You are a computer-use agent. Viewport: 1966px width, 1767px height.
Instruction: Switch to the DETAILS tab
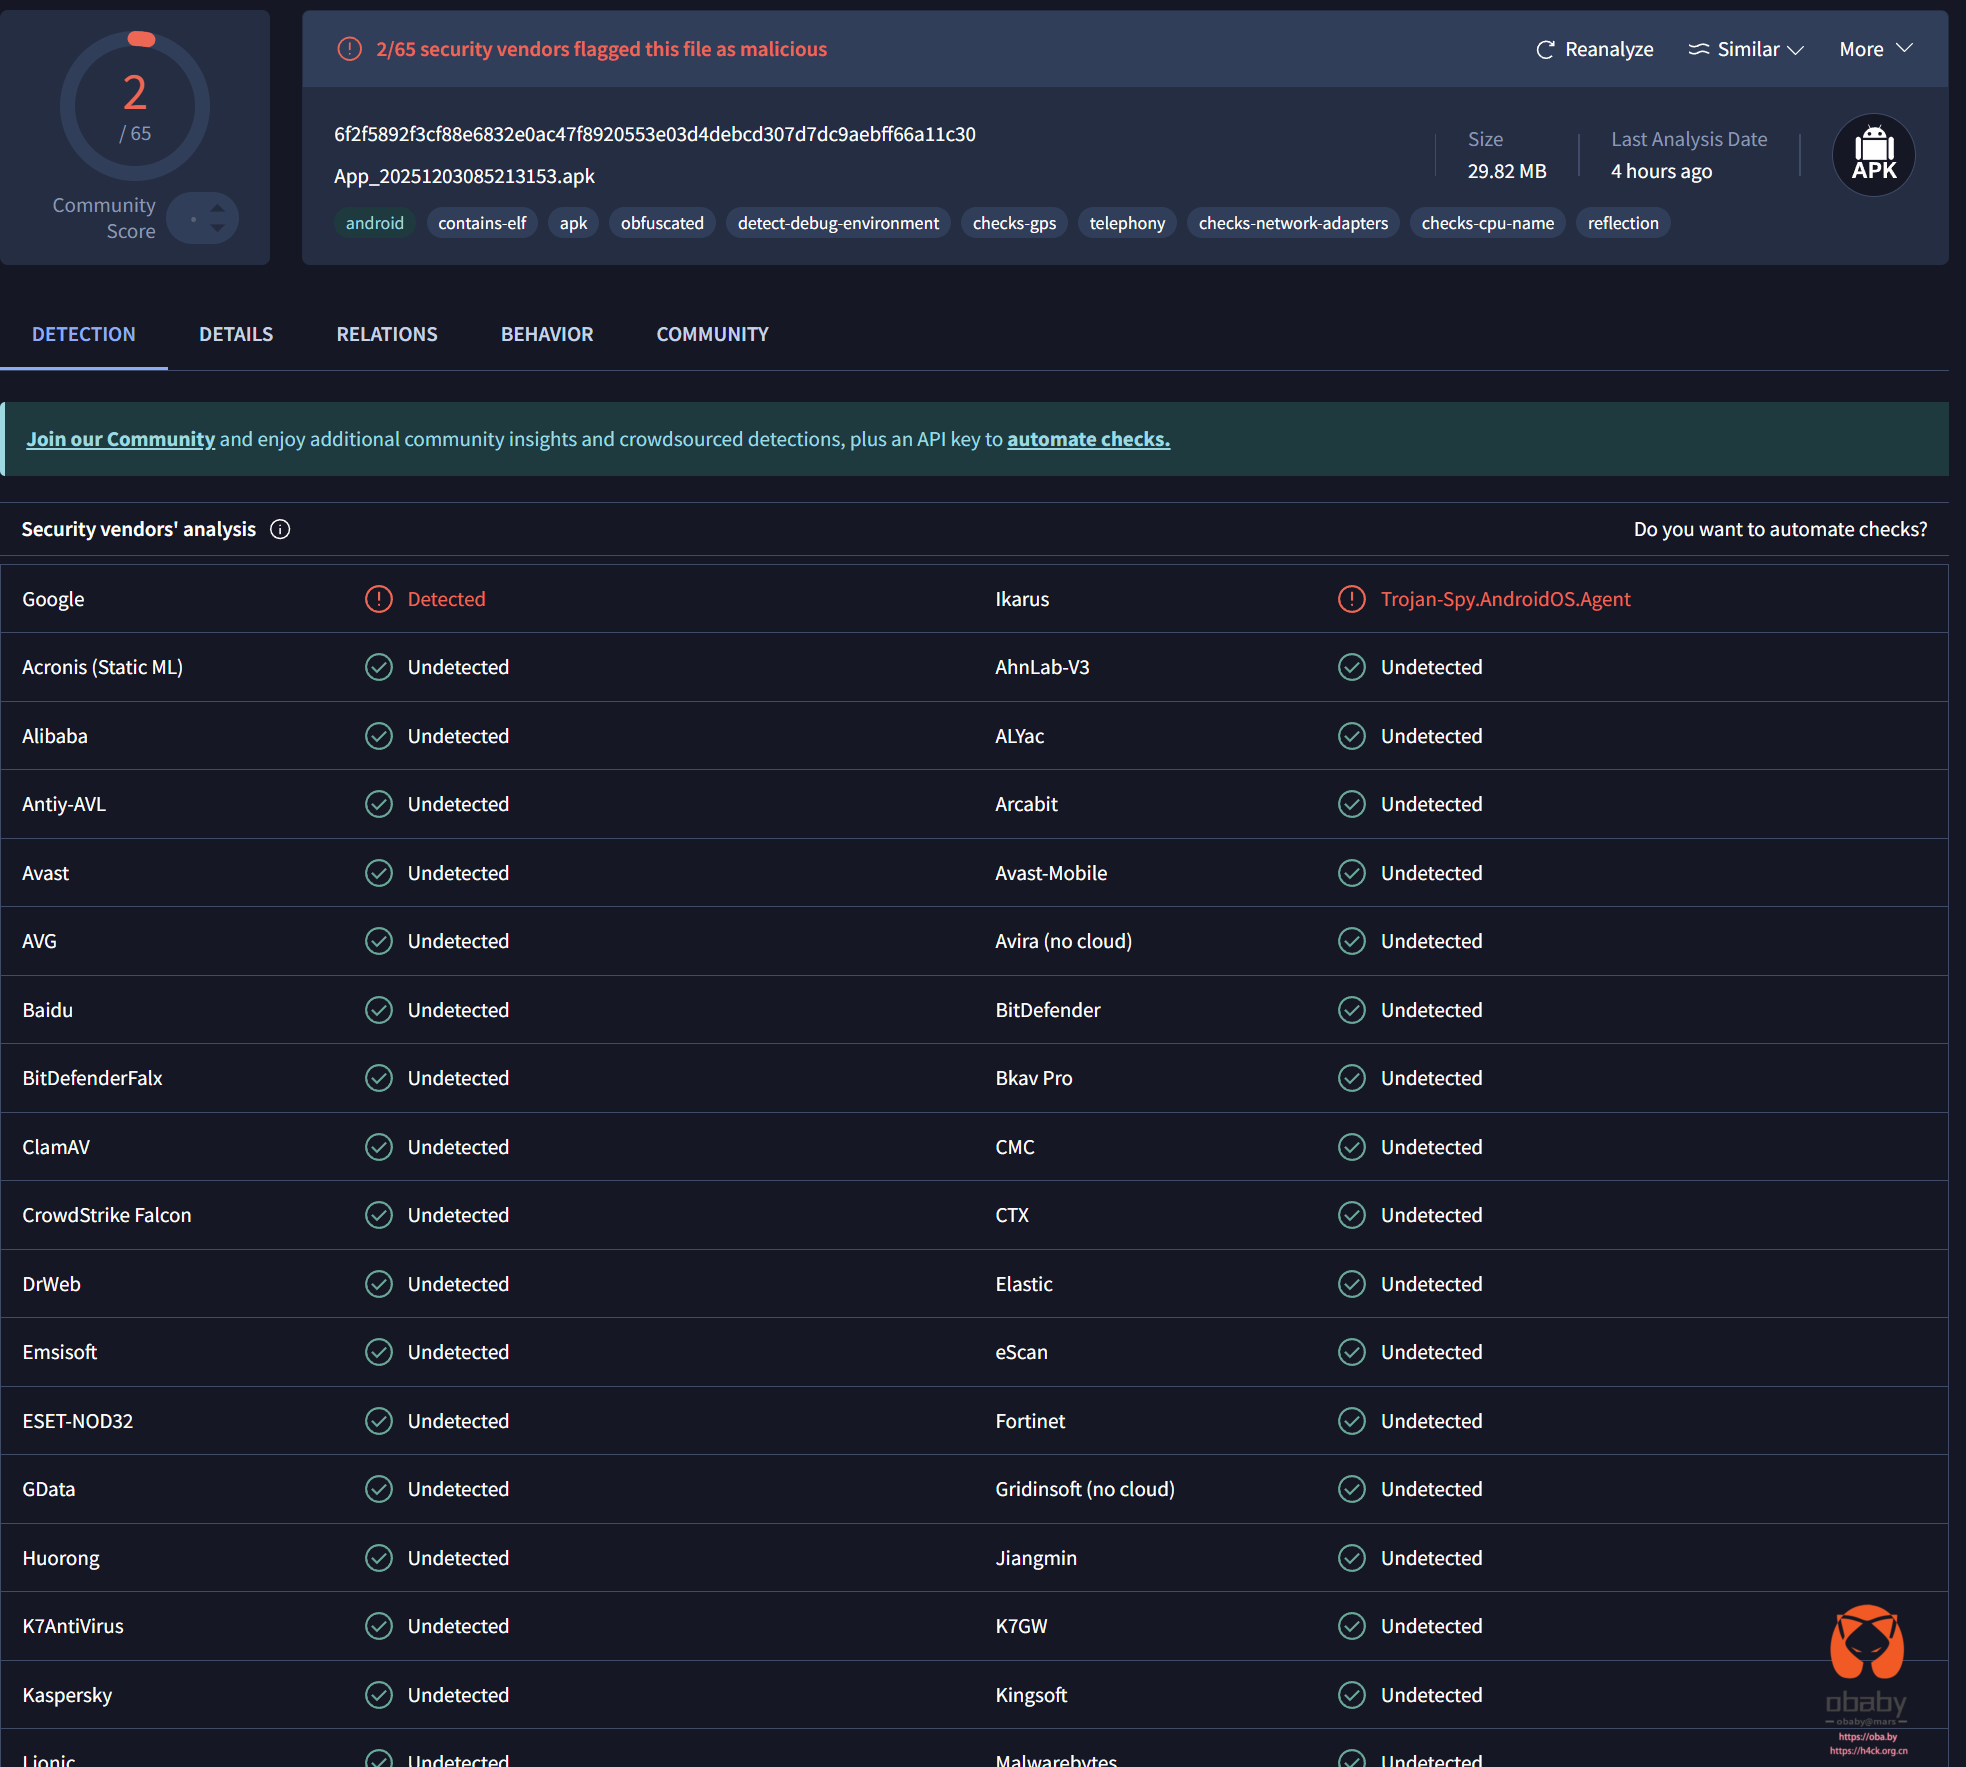235,334
